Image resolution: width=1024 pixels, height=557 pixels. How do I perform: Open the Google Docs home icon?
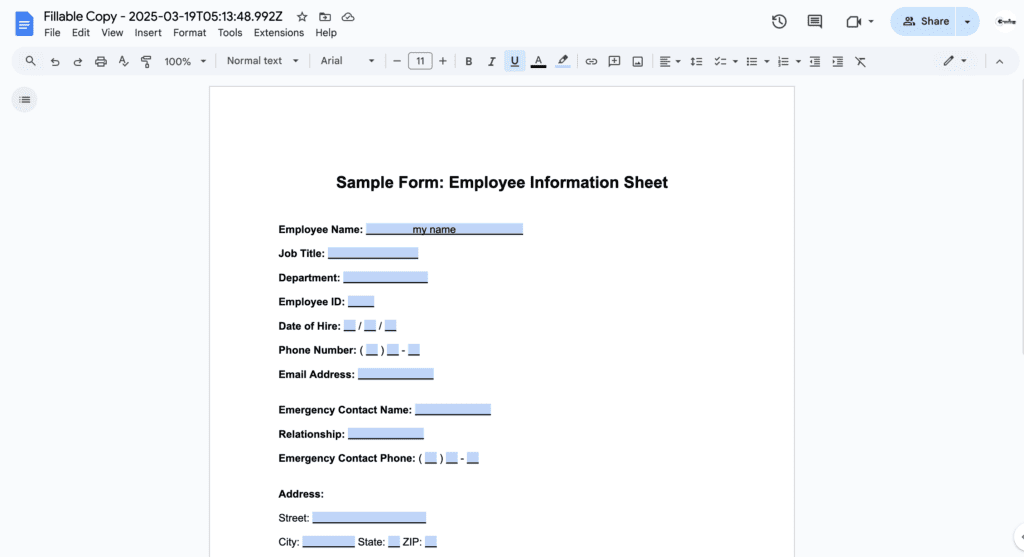pos(24,24)
